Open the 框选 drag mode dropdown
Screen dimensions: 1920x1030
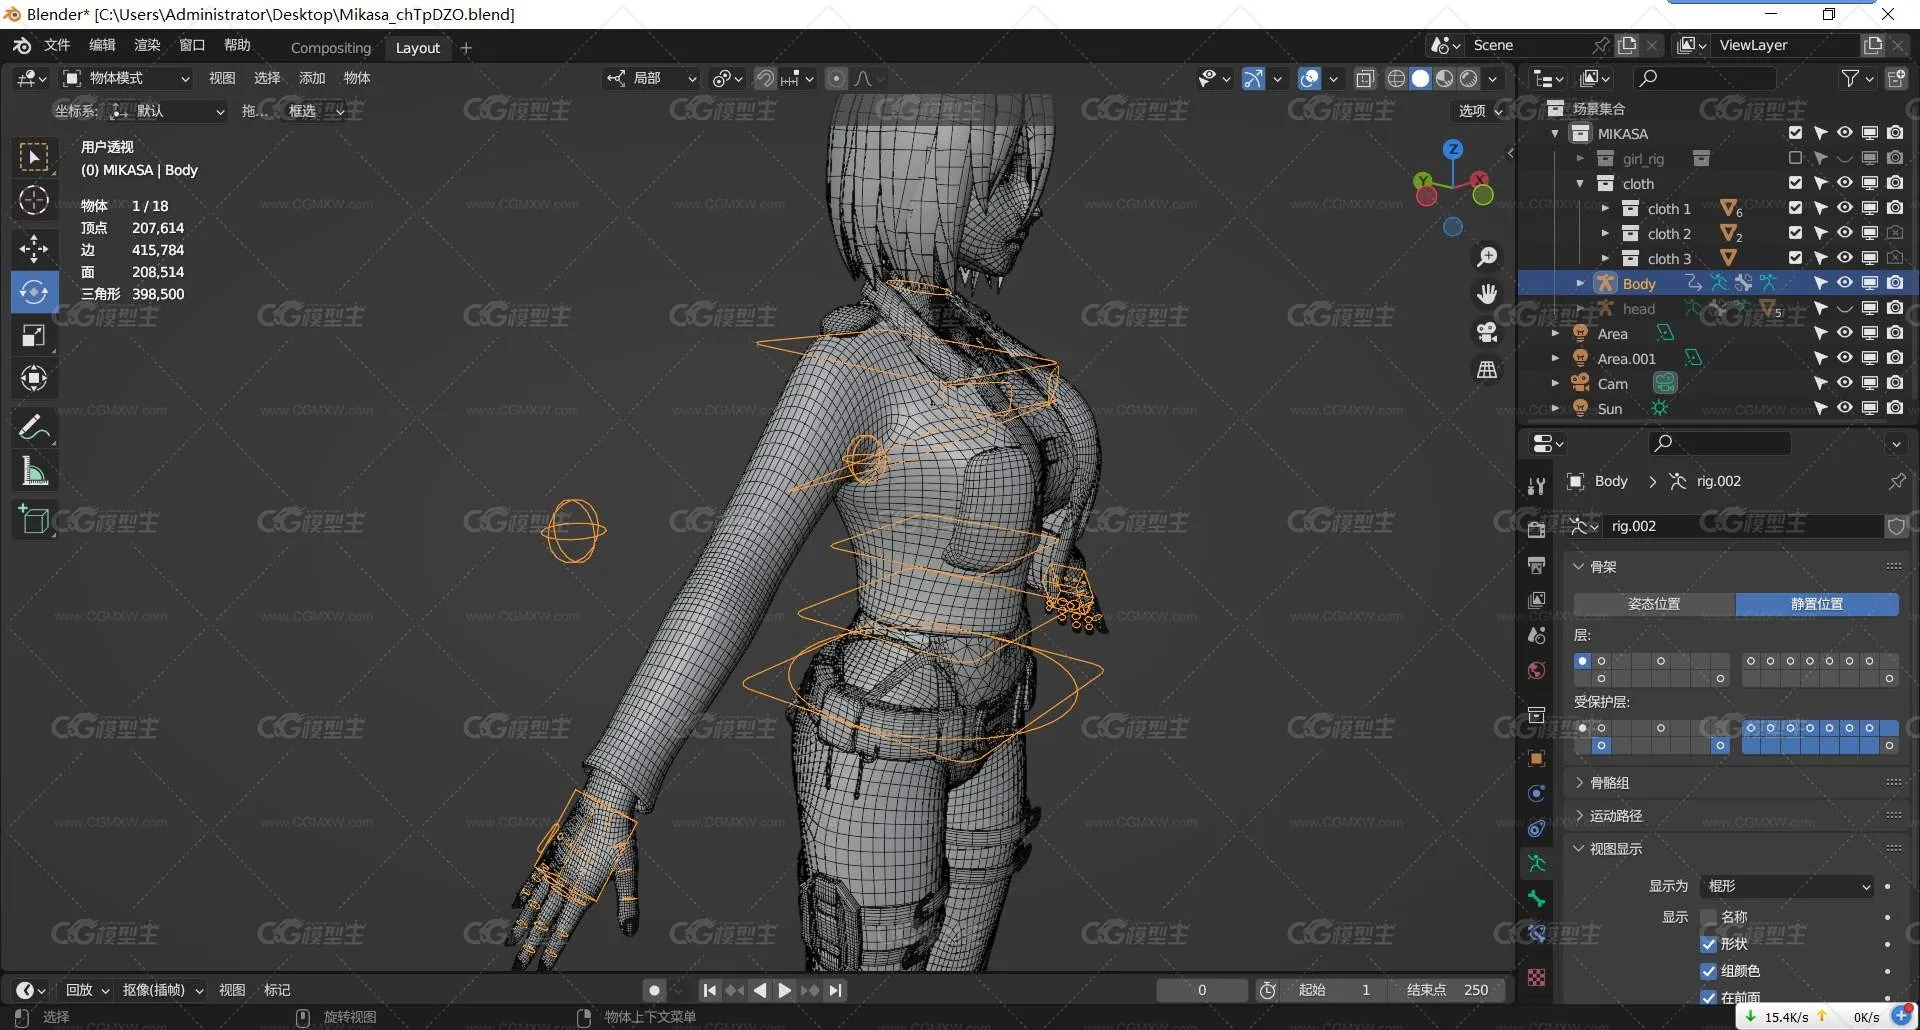tap(315, 111)
